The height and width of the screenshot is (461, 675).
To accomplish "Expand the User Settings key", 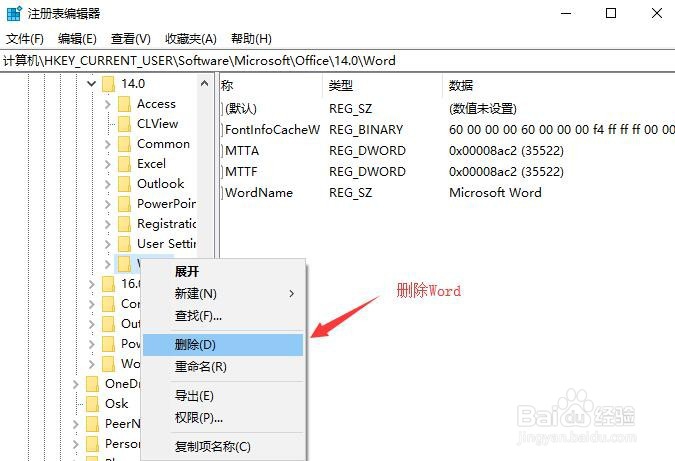I will (x=108, y=244).
